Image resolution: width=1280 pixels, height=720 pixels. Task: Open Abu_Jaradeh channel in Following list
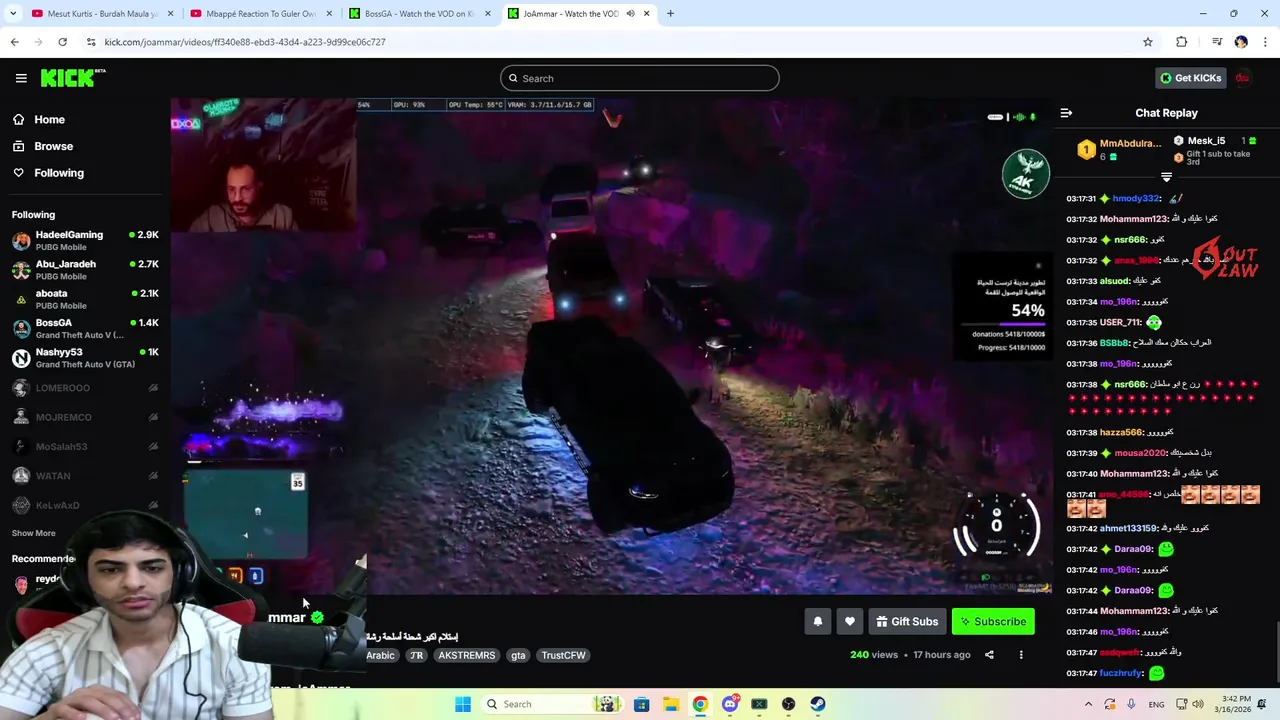[85, 270]
